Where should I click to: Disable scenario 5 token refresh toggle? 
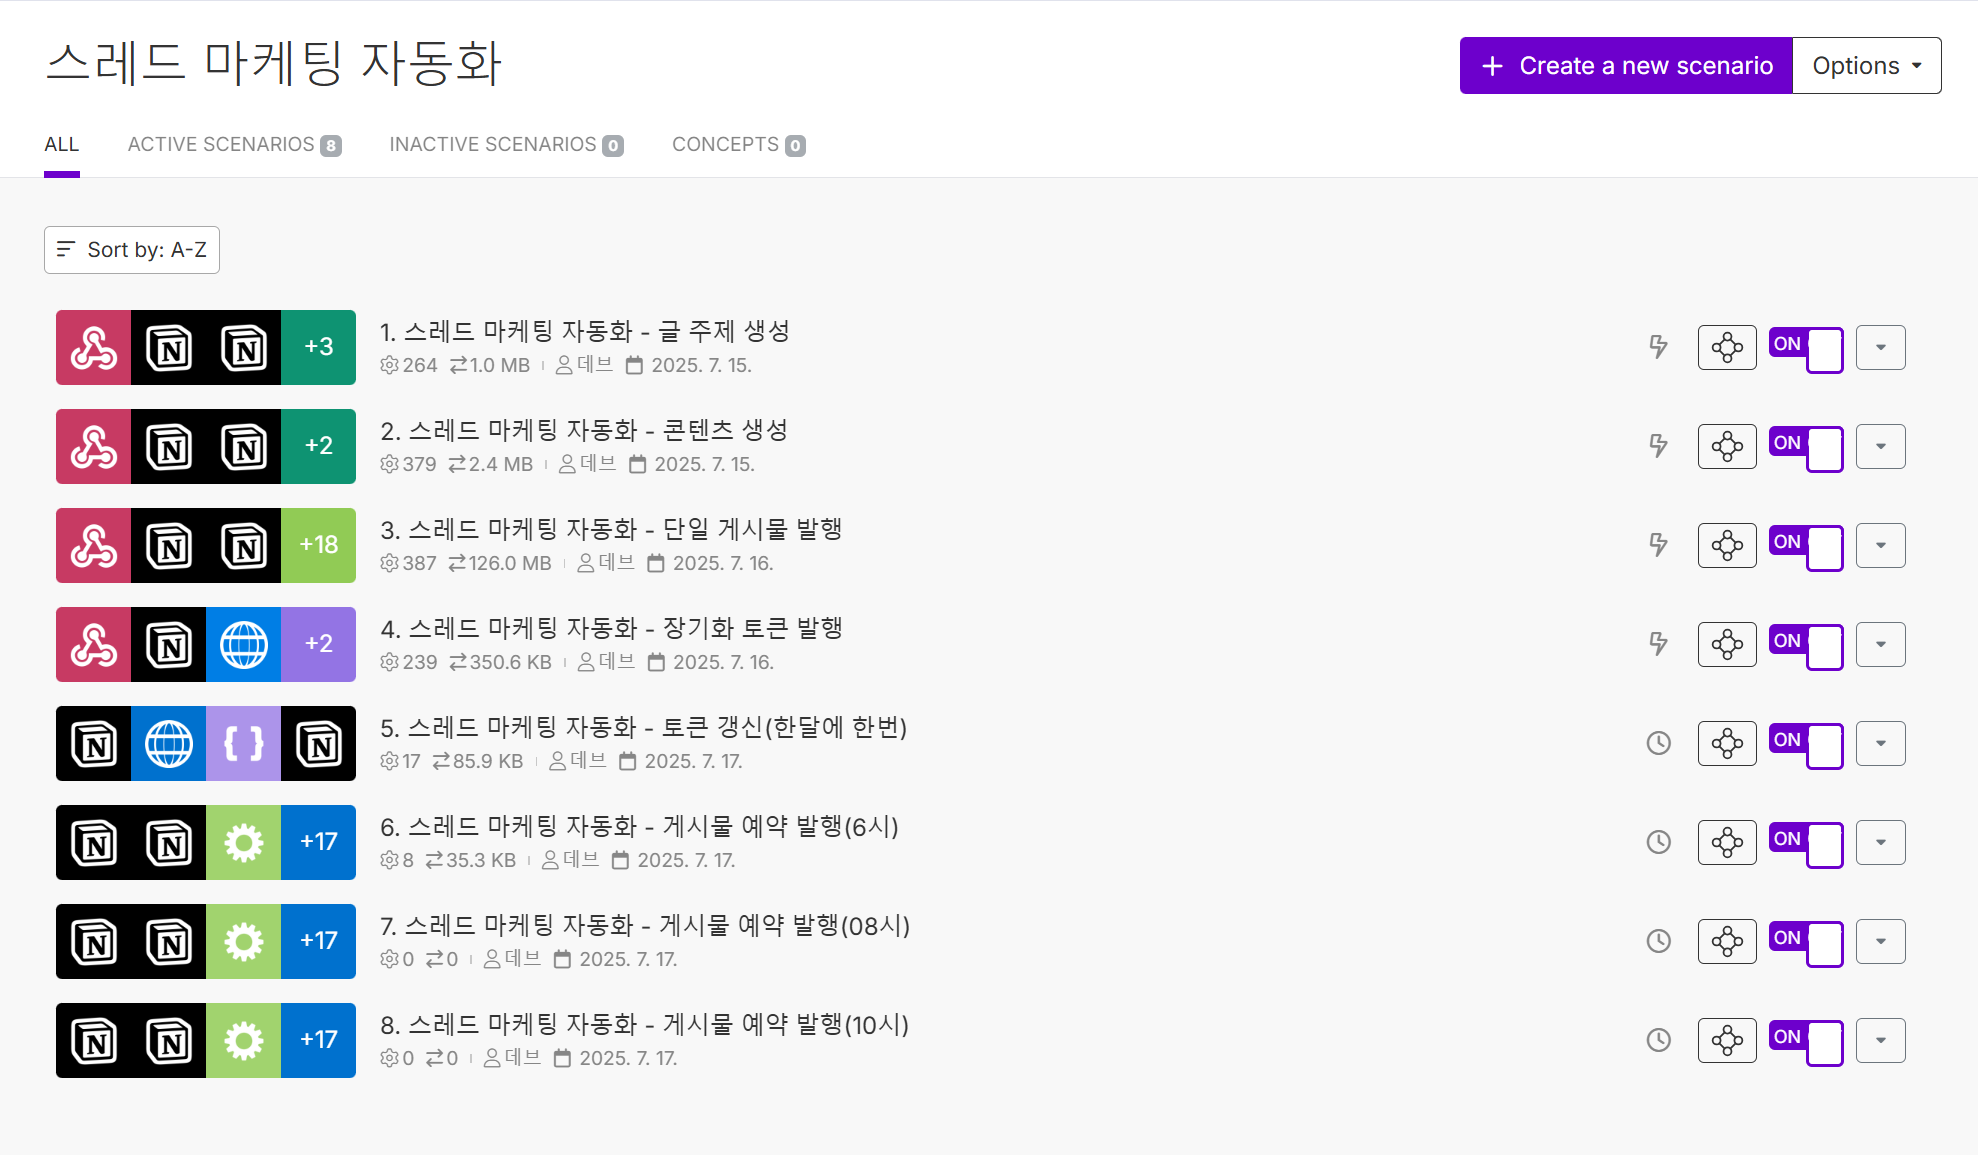pyautogui.click(x=1805, y=744)
